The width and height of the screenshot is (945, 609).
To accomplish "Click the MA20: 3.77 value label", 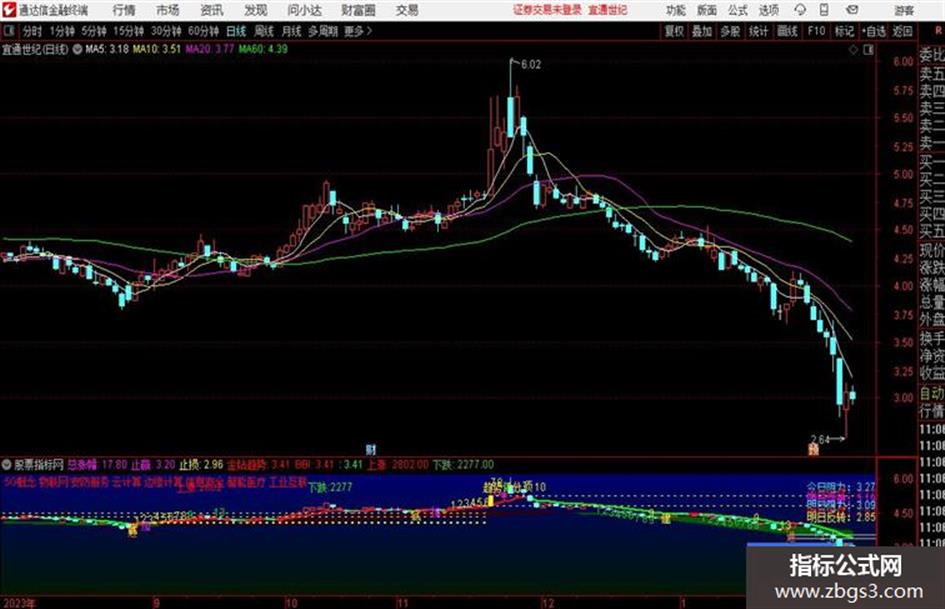I will pos(210,49).
